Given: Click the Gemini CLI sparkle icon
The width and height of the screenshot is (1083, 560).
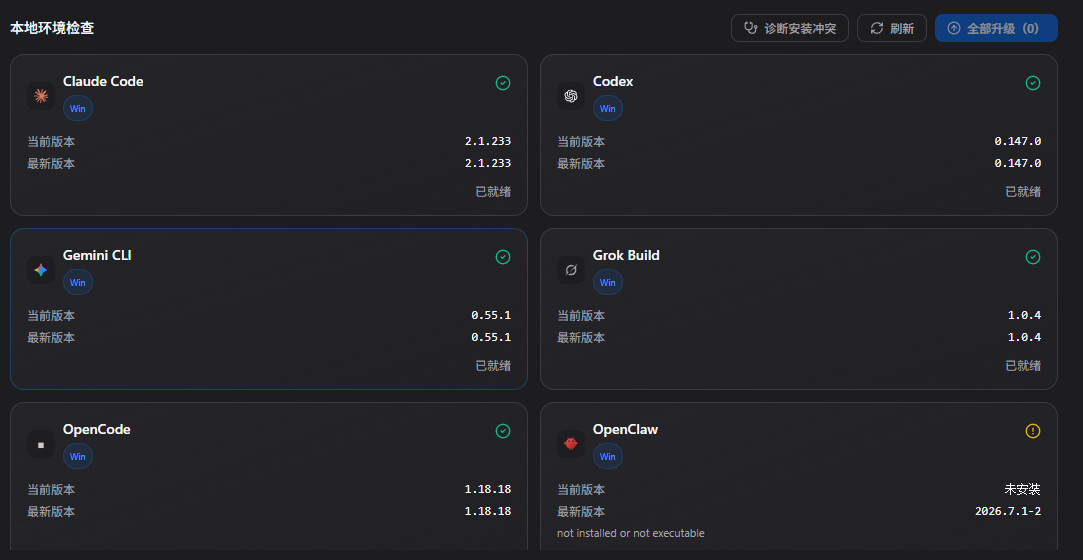Looking at the screenshot, I should (x=41, y=270).
